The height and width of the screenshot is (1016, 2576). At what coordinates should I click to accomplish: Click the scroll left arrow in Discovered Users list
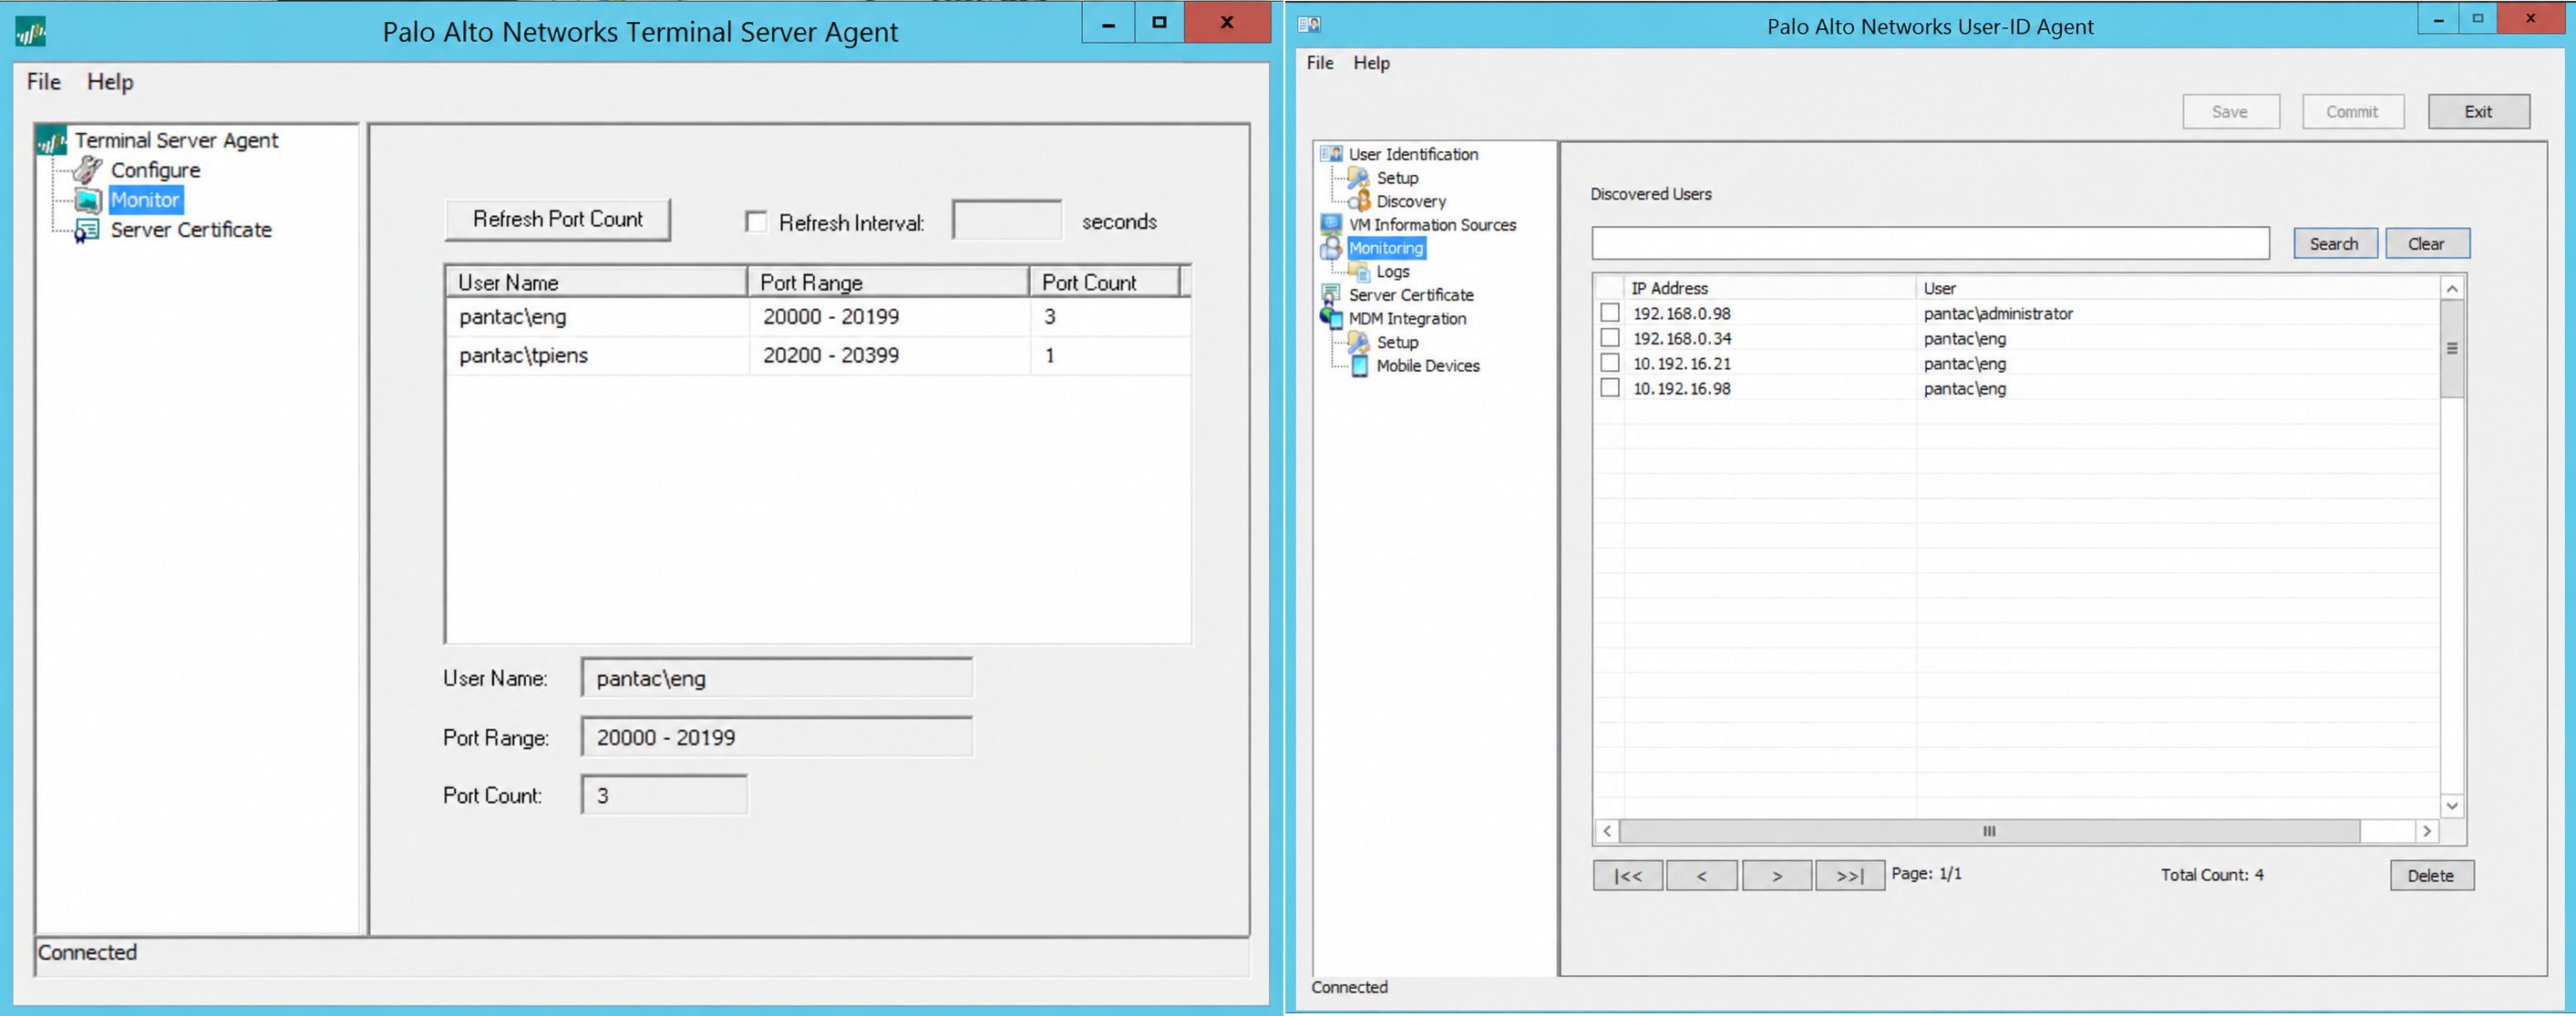pyautogui.click(x=1607, y=831)
